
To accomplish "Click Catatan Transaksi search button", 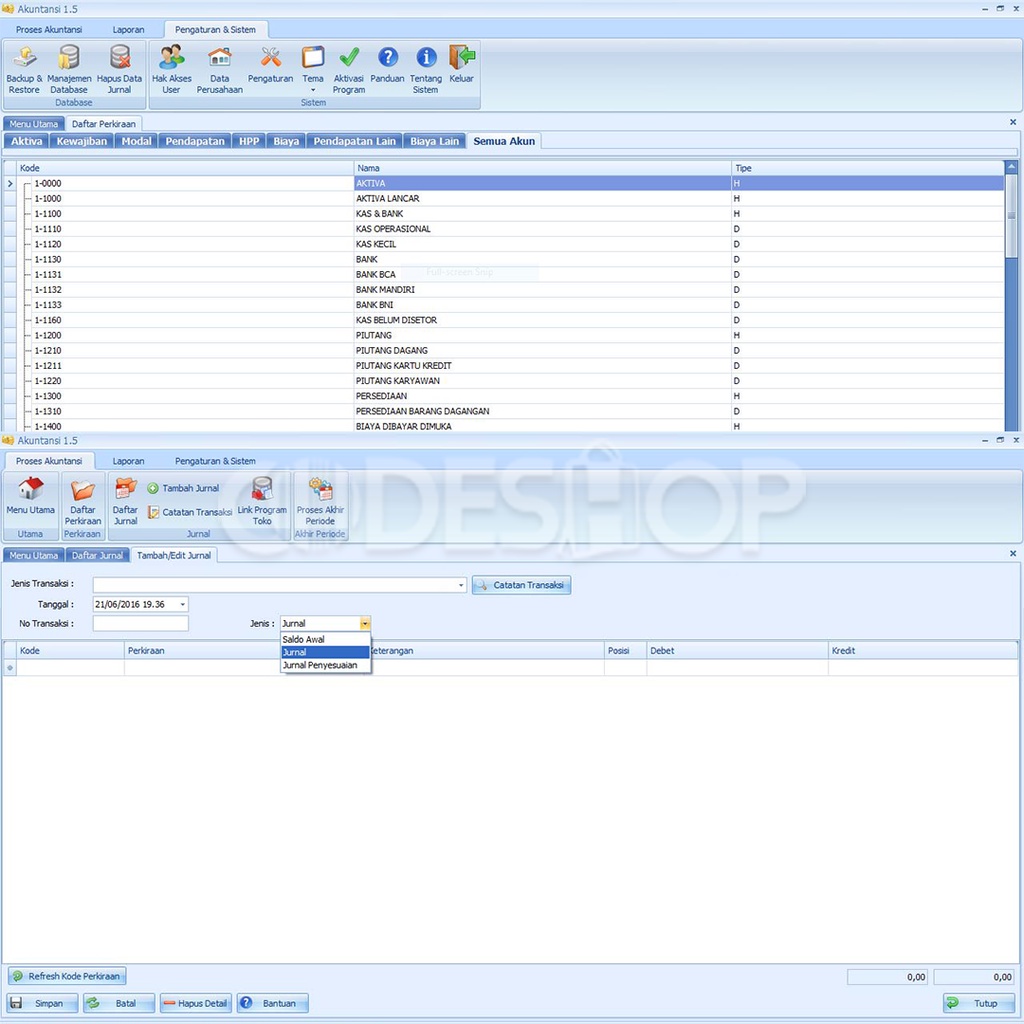I will coord(521,585).
